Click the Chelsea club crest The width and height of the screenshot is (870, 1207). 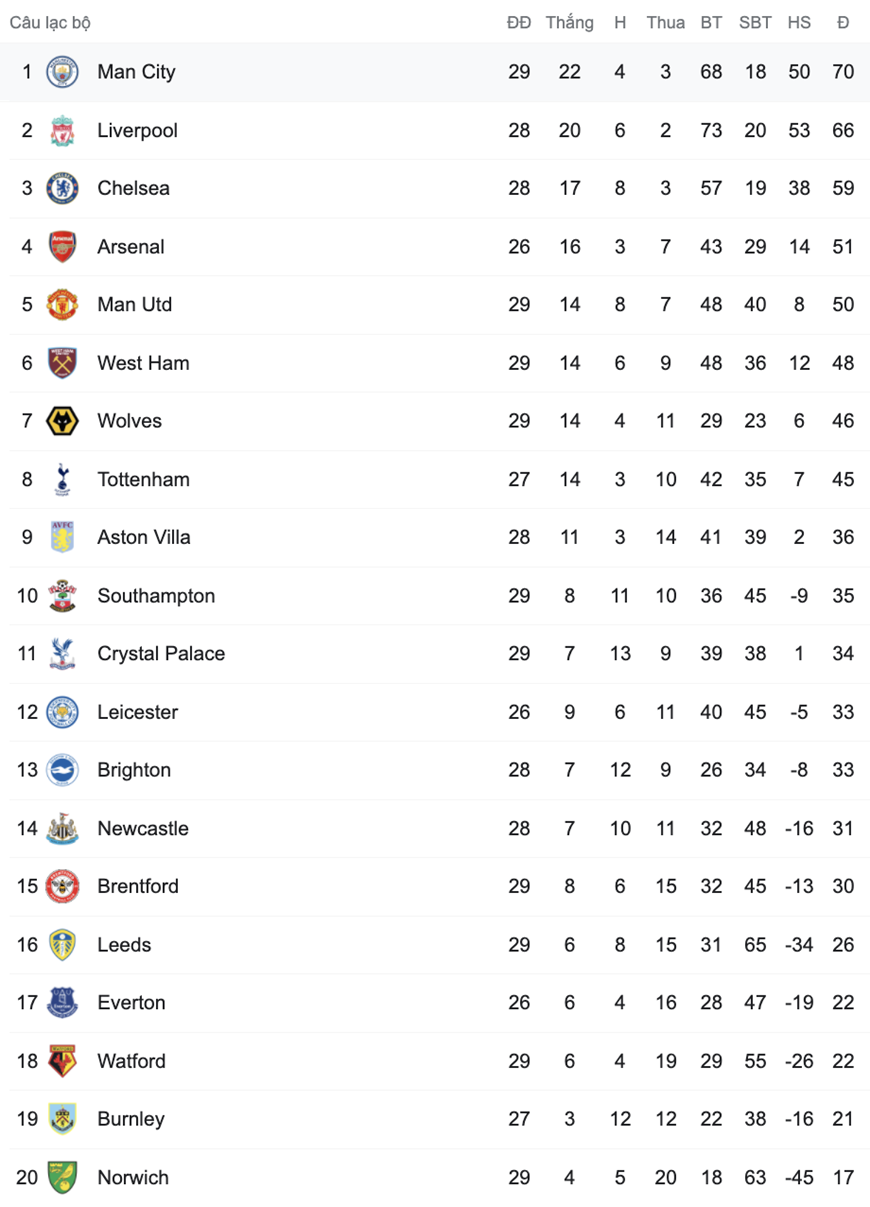[63, 188]
